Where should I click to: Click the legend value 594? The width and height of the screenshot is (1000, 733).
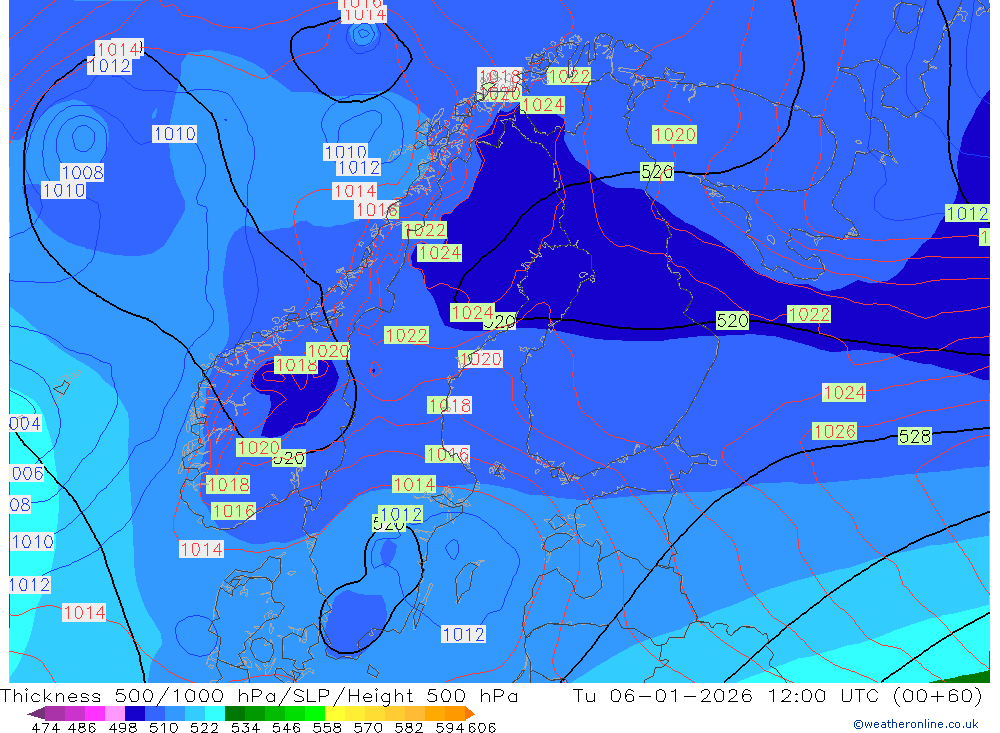tap(450, 727)
